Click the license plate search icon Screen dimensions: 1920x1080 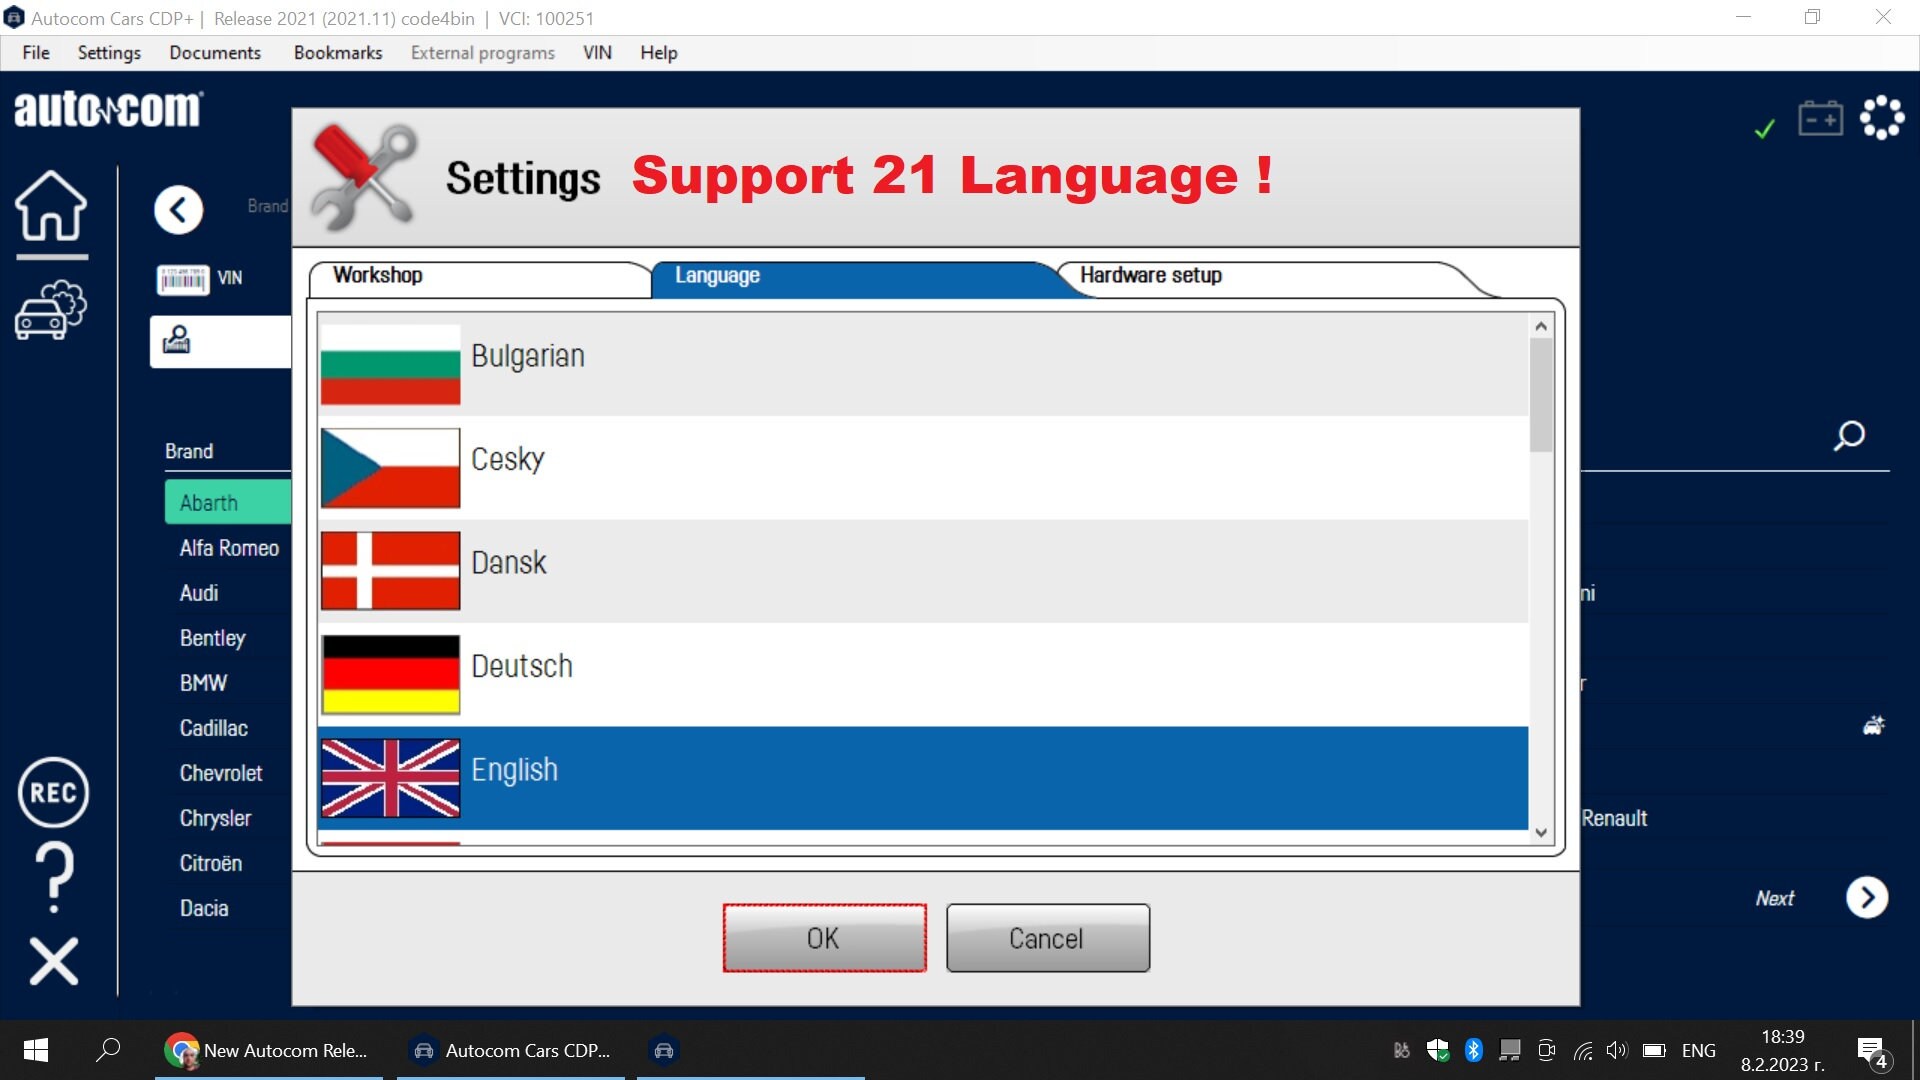pyautogui.click(x=177, y=341)
